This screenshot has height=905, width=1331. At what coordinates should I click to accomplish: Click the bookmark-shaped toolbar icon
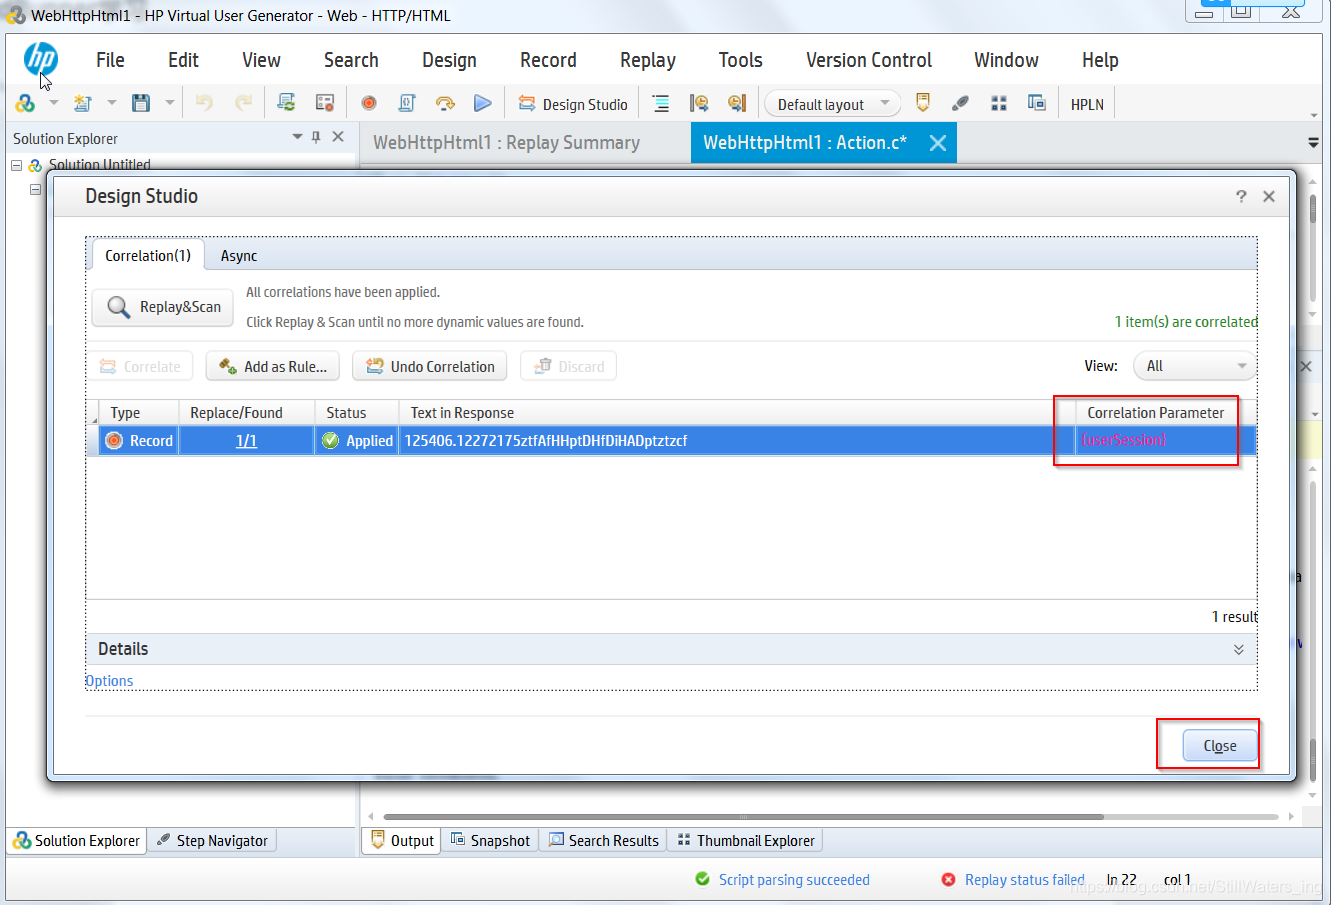923,103
